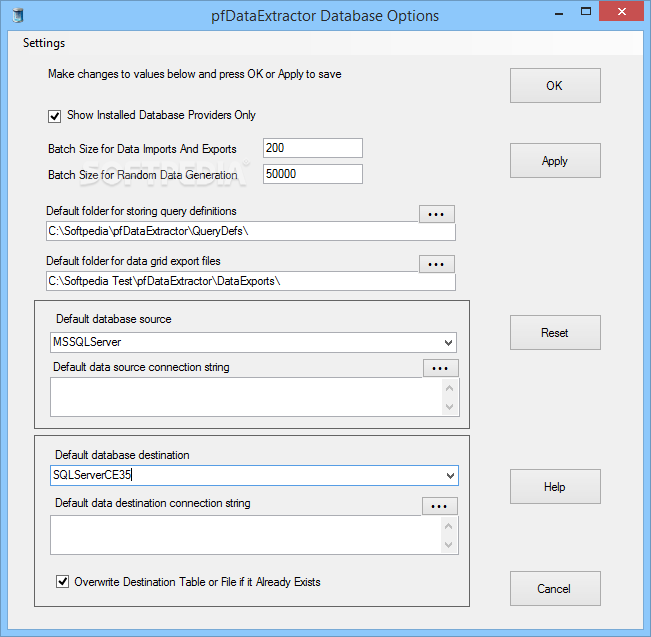
Task: Click the Apply button
Action: (x=555, y=161)
